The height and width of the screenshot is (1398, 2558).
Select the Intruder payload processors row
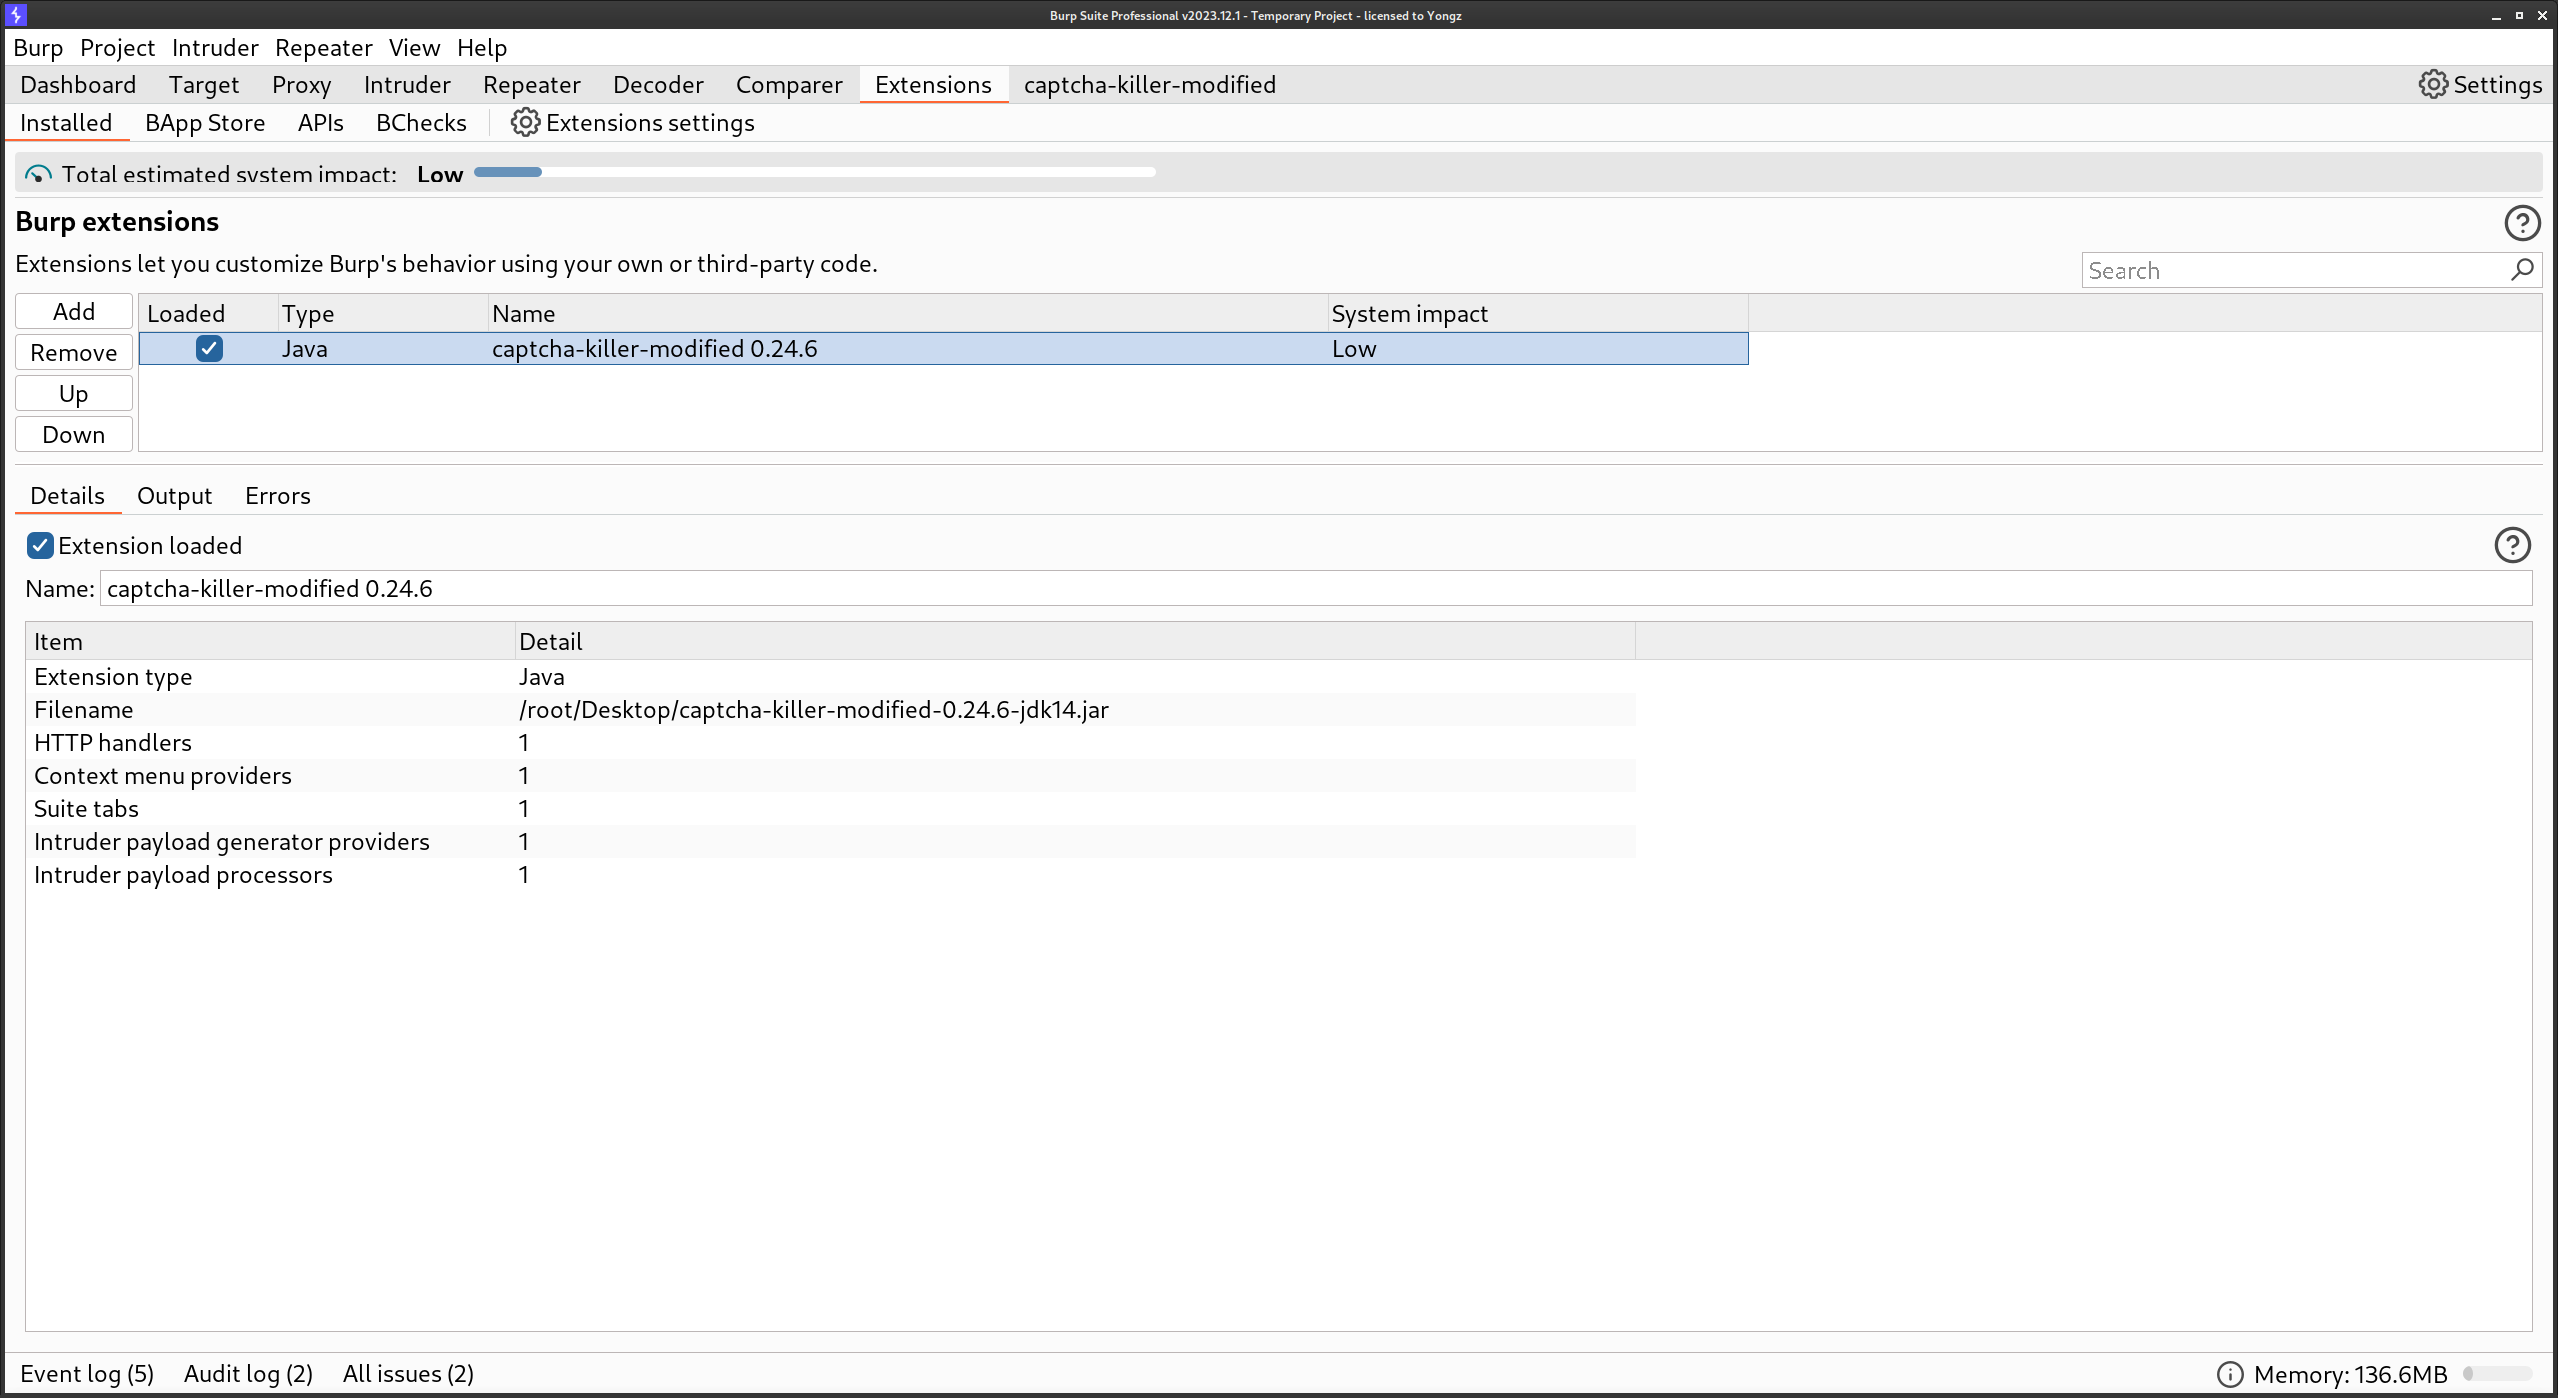[x=831, y=875]
